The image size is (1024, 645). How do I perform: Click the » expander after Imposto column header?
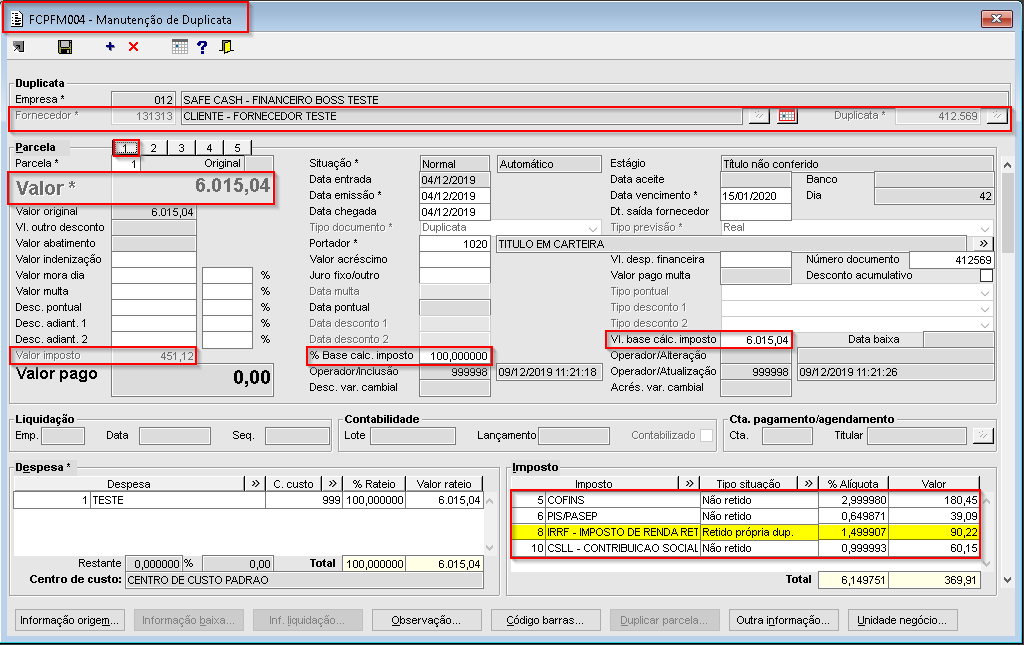coord(690,484)
